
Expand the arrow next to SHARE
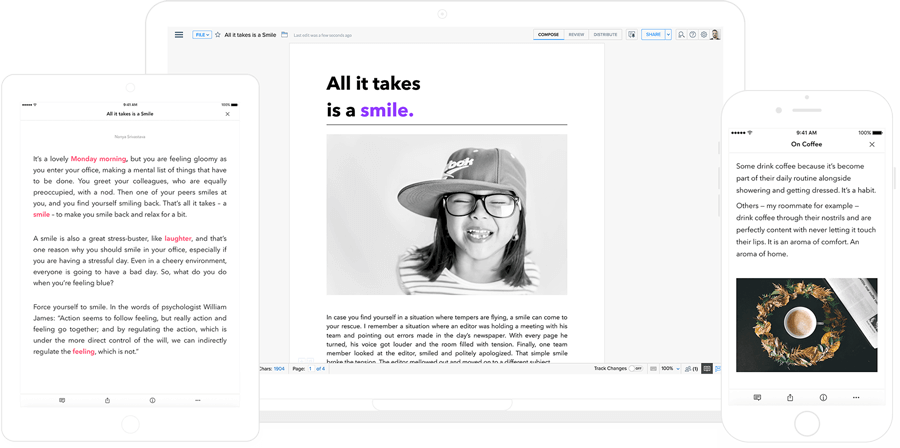pyautogui.click(x=668, y=34)
